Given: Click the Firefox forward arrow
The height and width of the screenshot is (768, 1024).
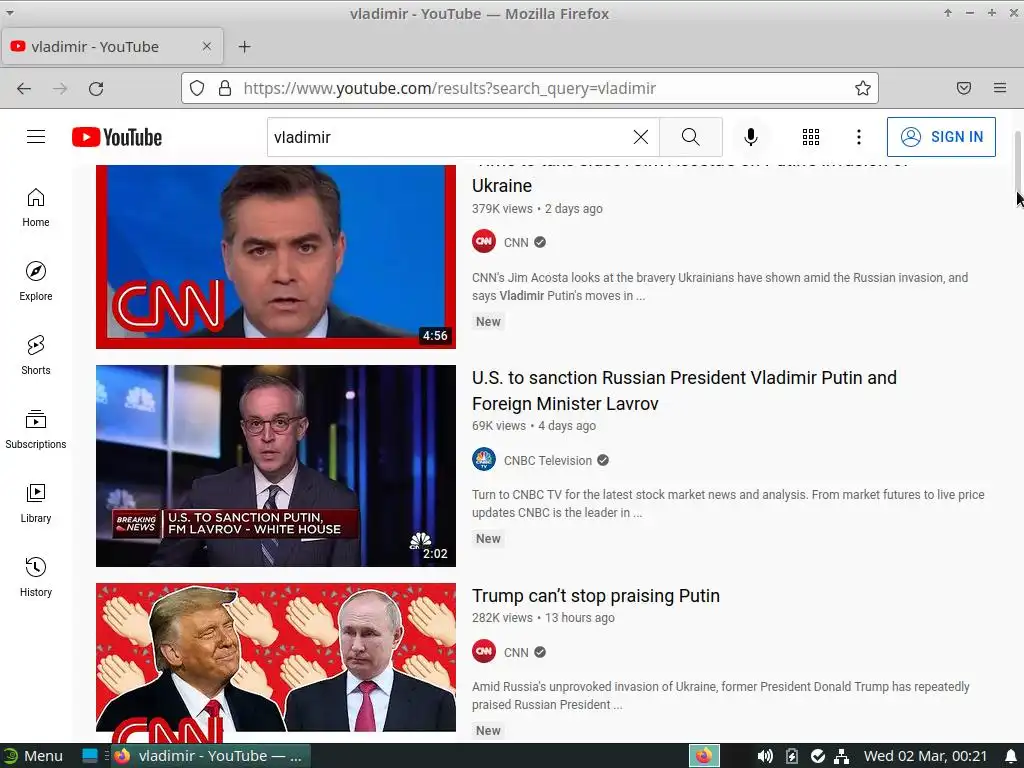Looking at the screenshot, I should [60, 88].
